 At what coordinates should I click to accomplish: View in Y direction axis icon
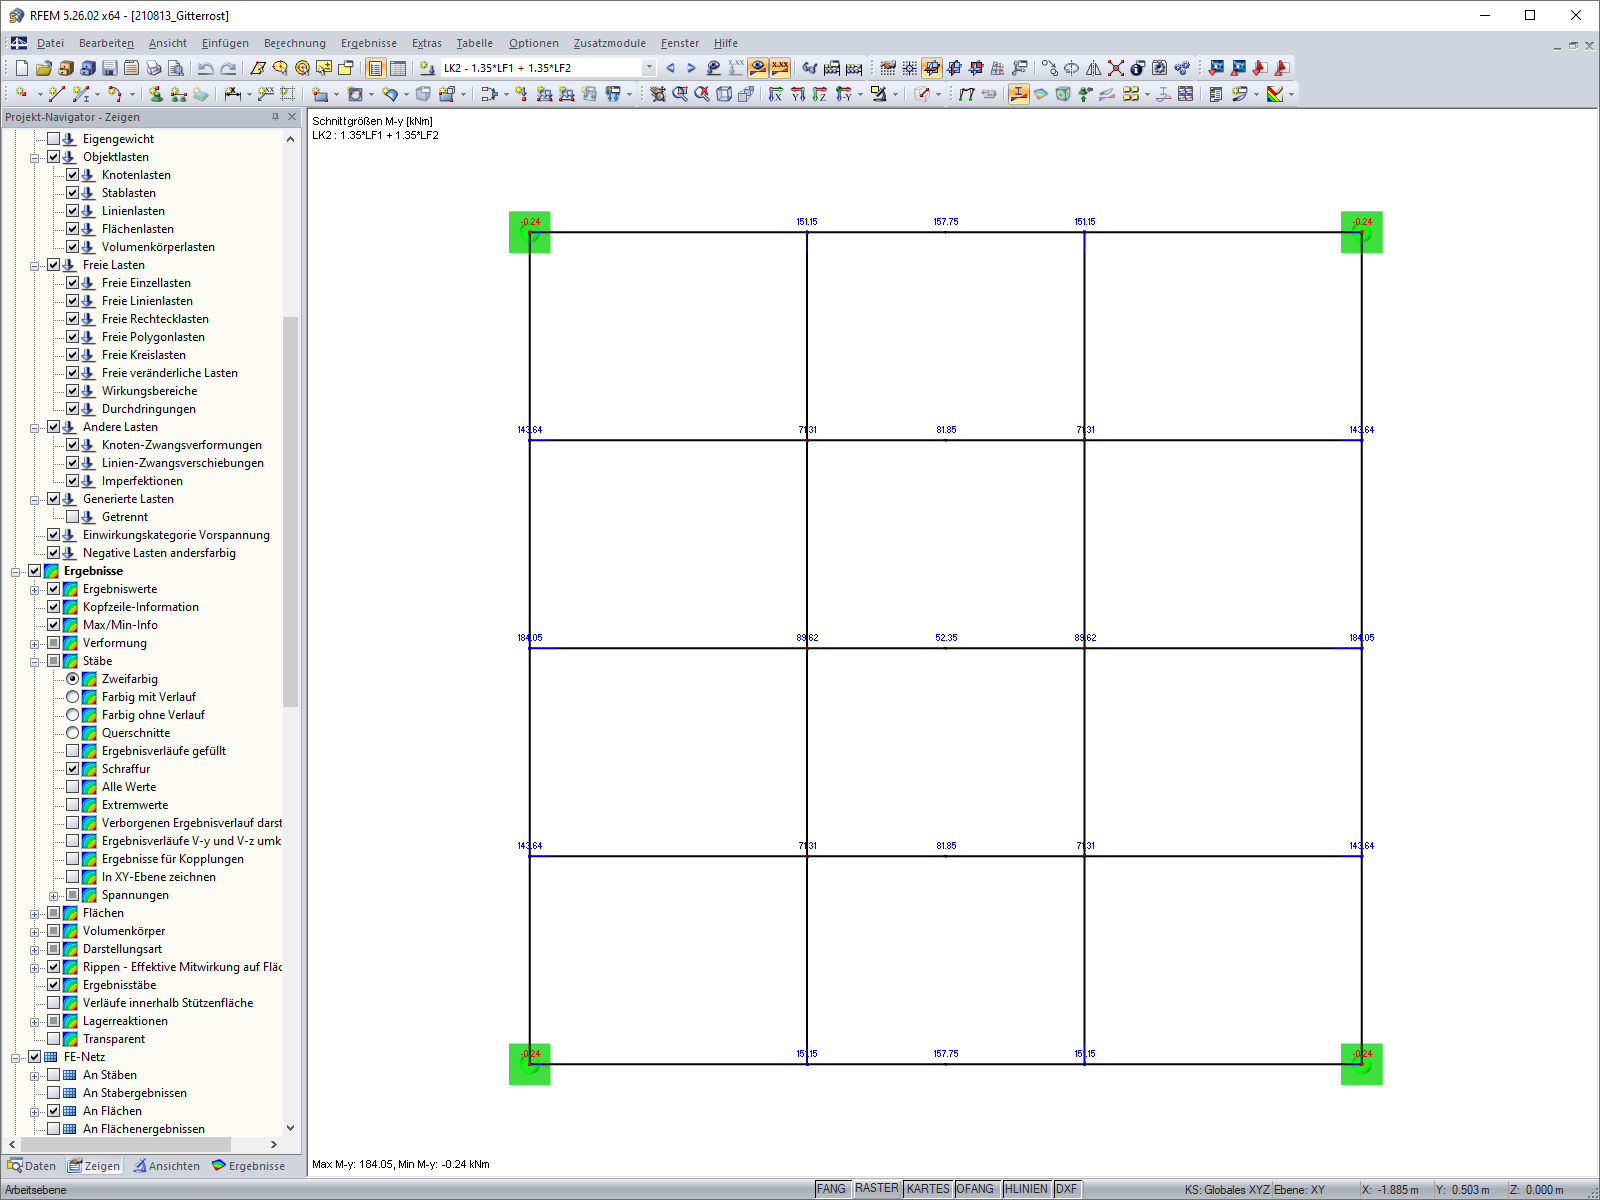(798, 94)
